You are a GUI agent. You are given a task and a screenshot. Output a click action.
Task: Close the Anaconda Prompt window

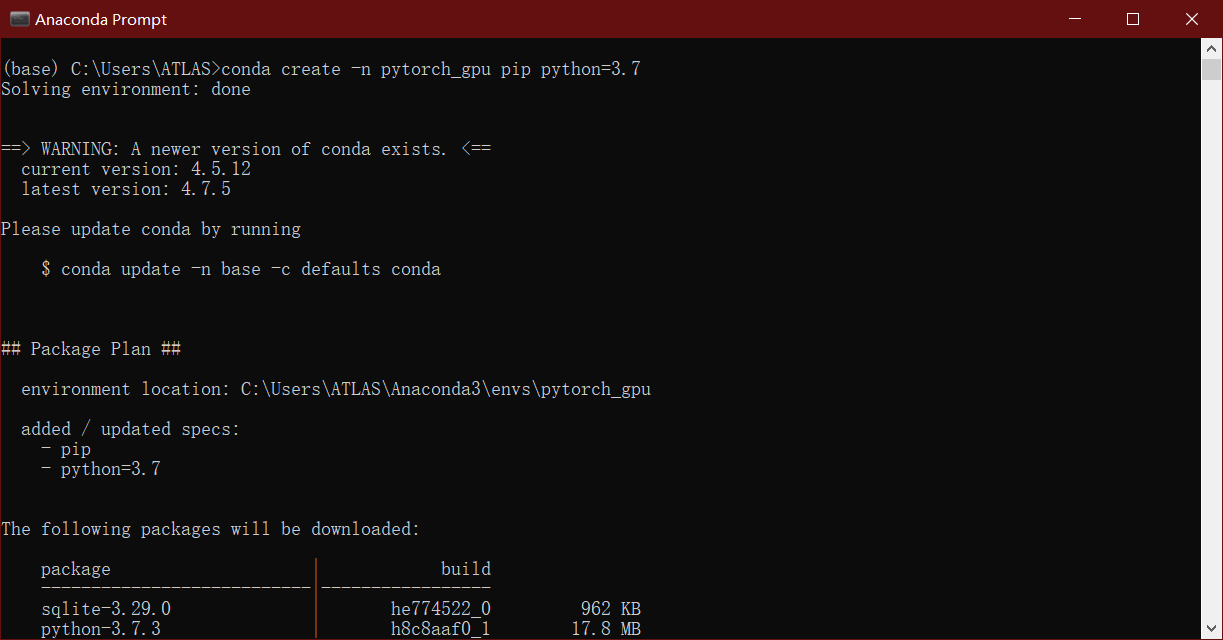tap(1192, 19)
